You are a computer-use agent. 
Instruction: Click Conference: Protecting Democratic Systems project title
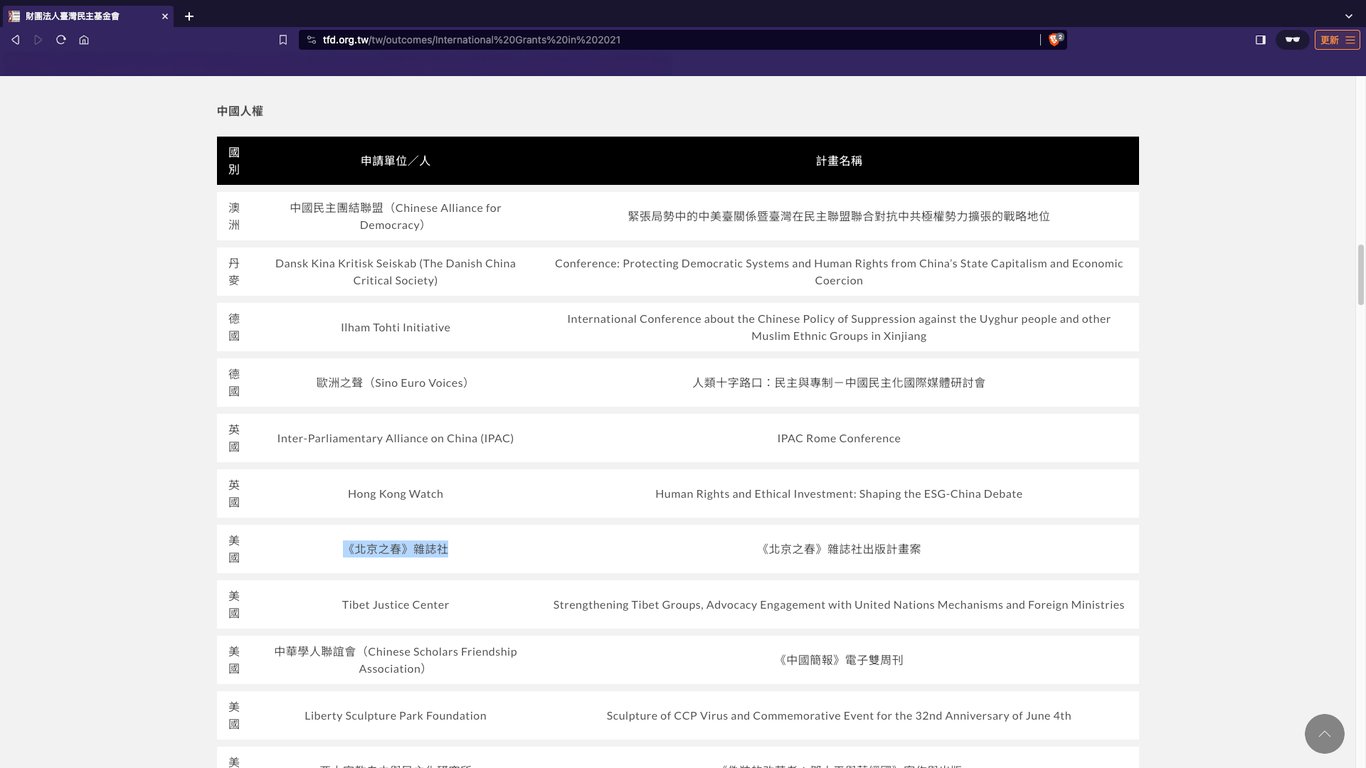839,272
